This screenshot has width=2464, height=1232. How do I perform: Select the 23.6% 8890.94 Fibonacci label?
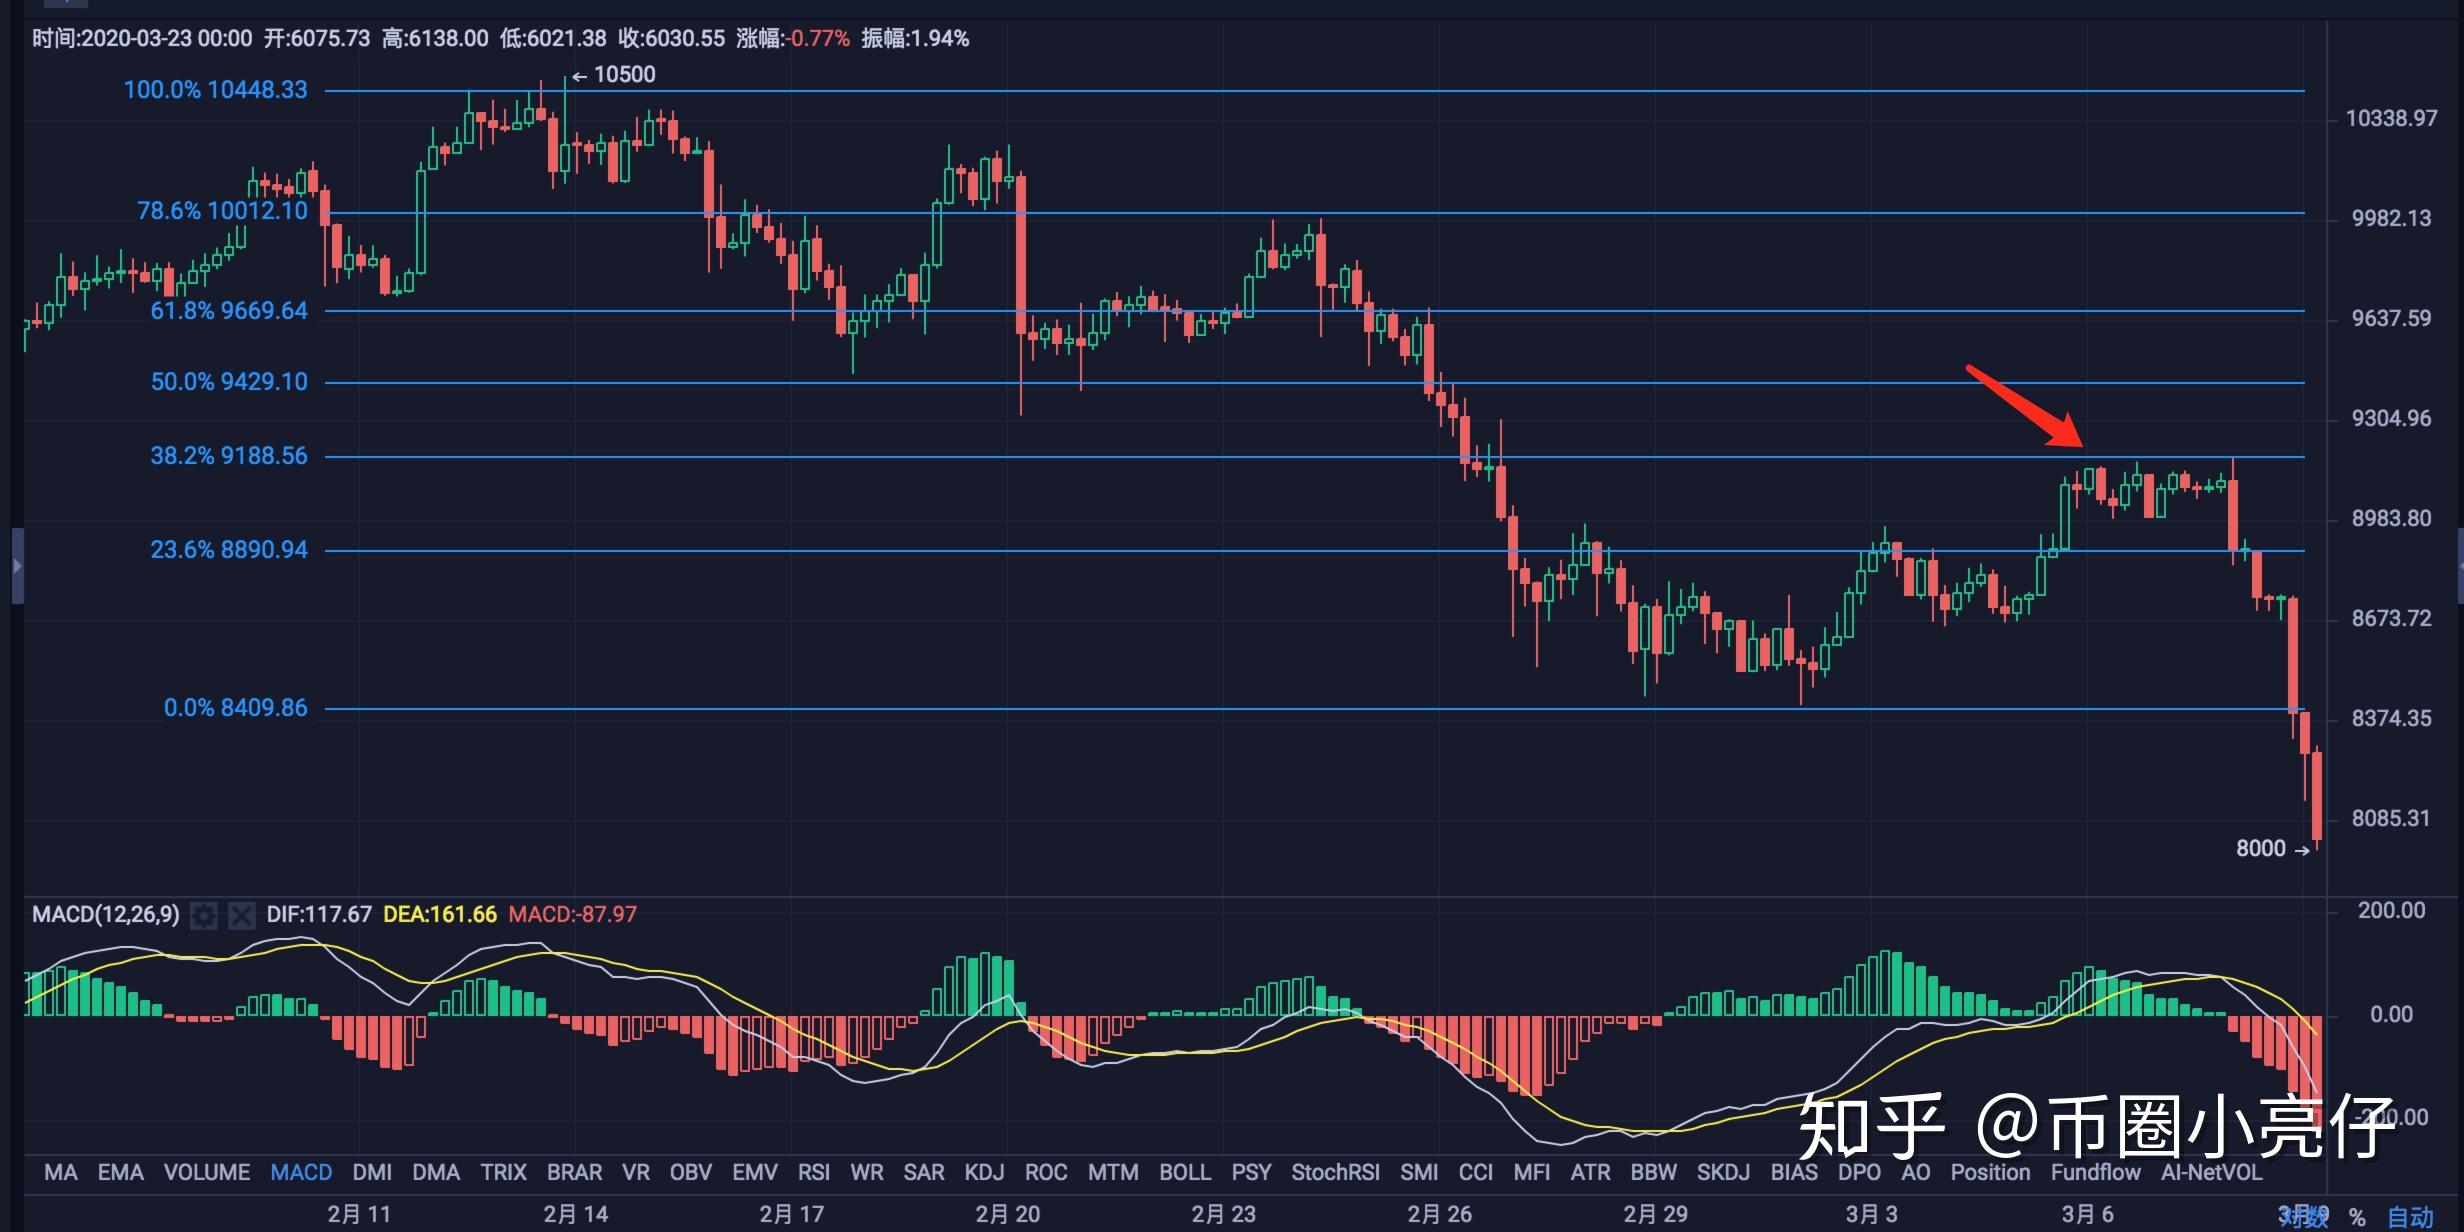(x=229, y=550)
